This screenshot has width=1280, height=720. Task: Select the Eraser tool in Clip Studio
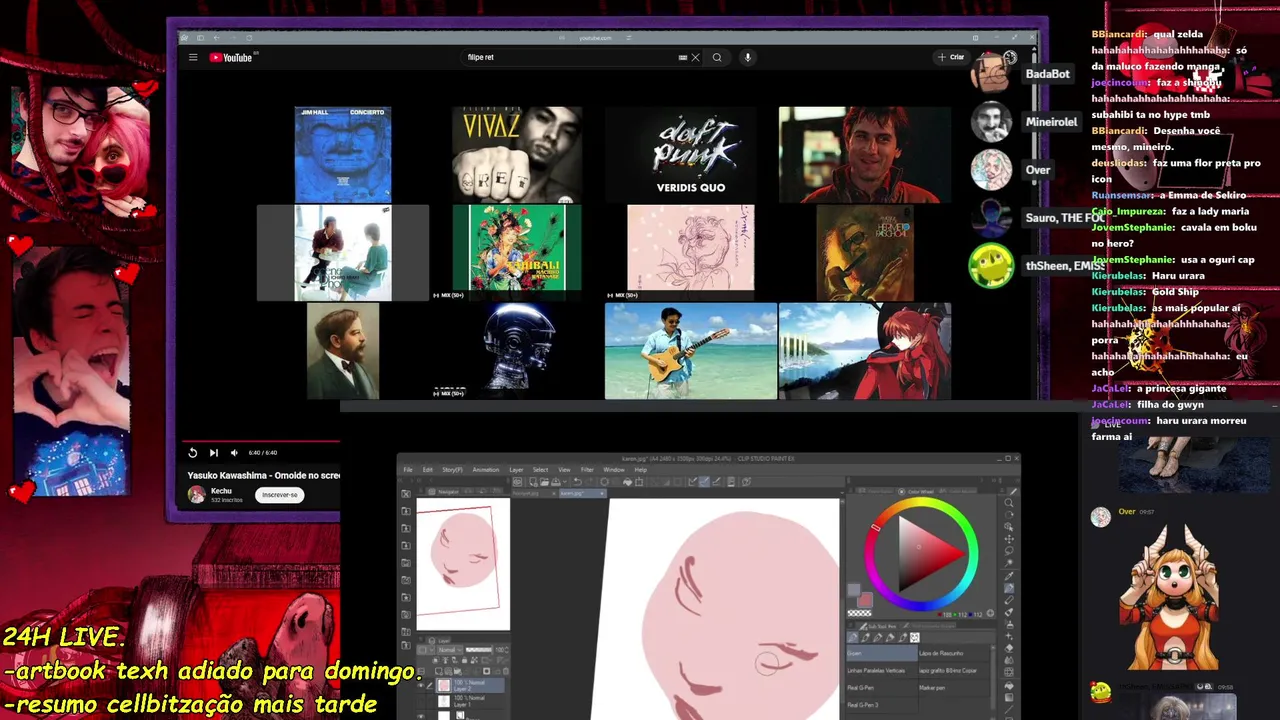[1009, 648]
